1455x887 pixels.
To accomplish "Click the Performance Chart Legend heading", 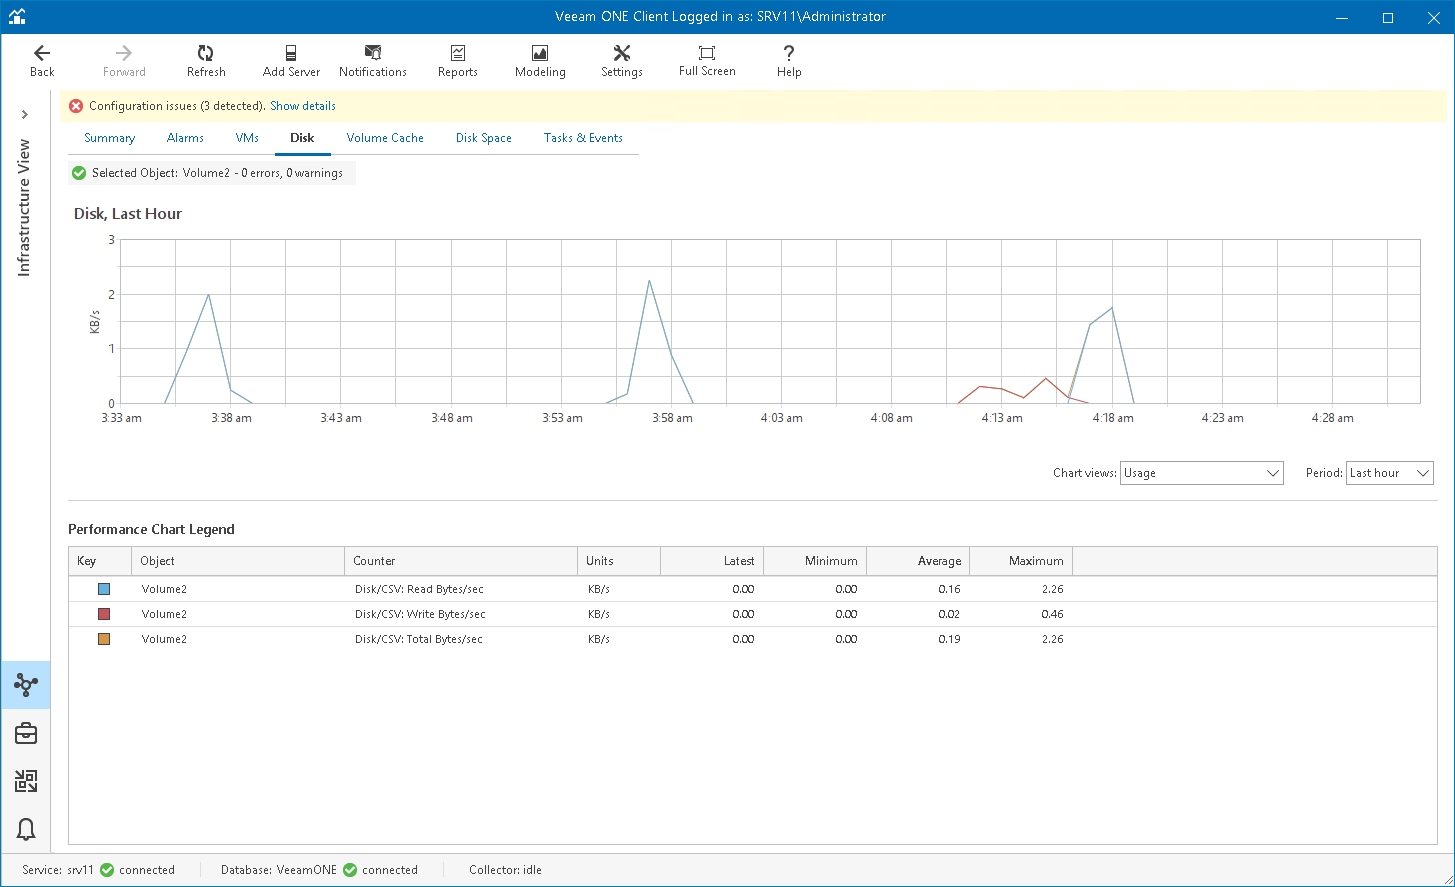I will coord(151,529).
